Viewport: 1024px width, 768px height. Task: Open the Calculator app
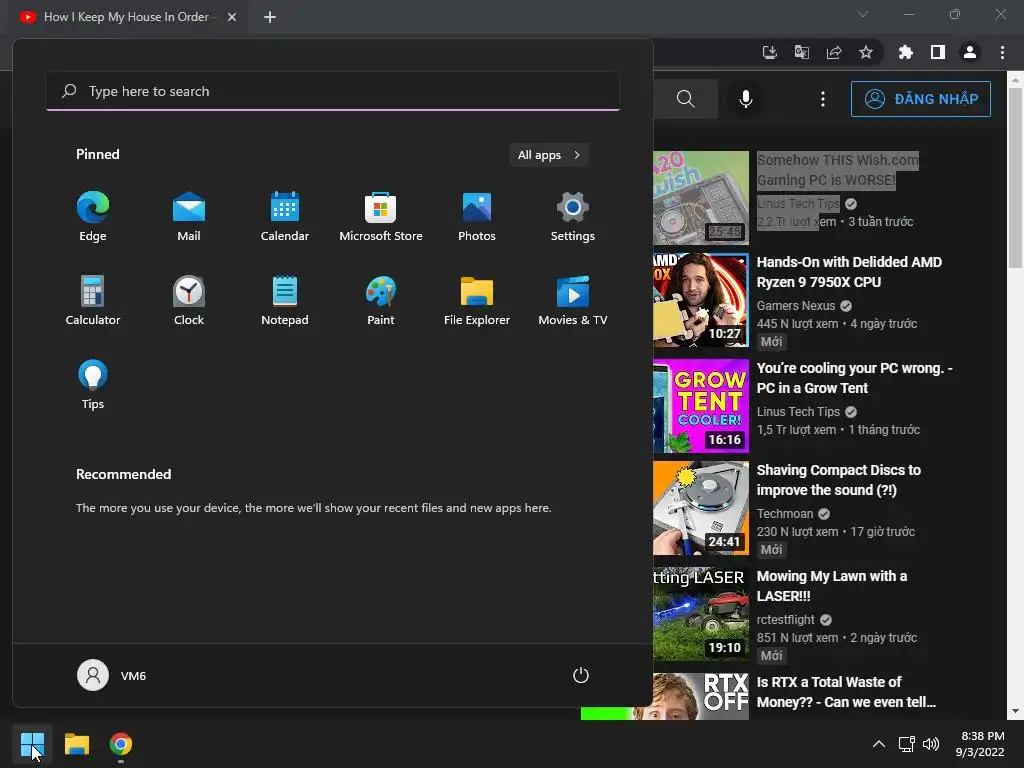[x=93, y=301]
